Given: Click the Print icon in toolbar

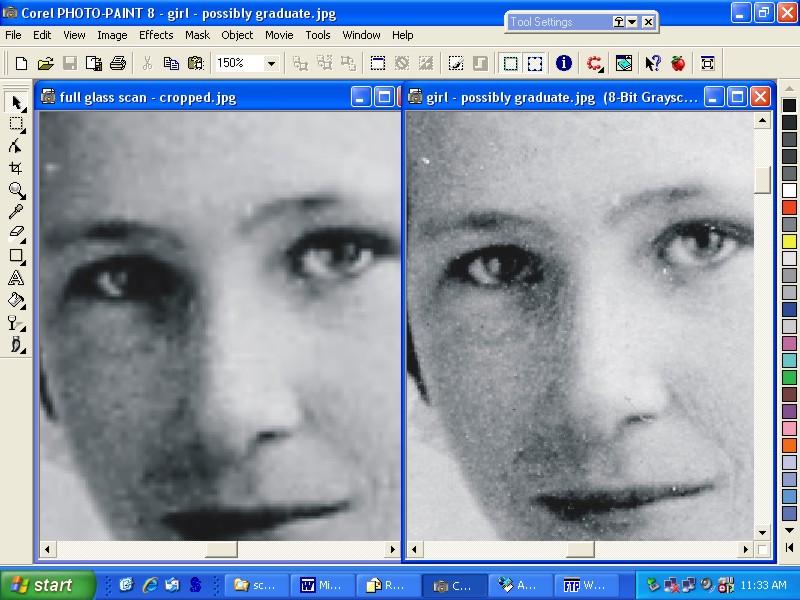Looking at the screenshot, I should pos(118,63).
